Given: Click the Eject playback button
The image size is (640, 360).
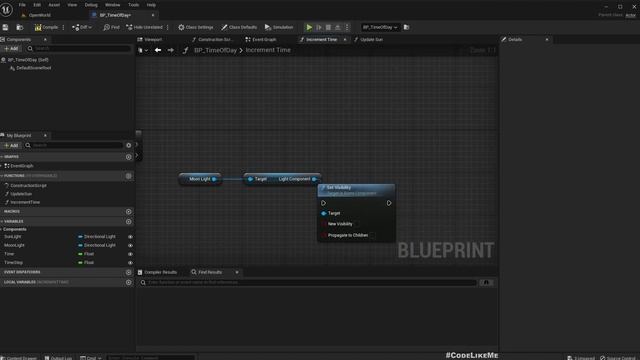Looking at the screenshot, I should tap(338, 27).
